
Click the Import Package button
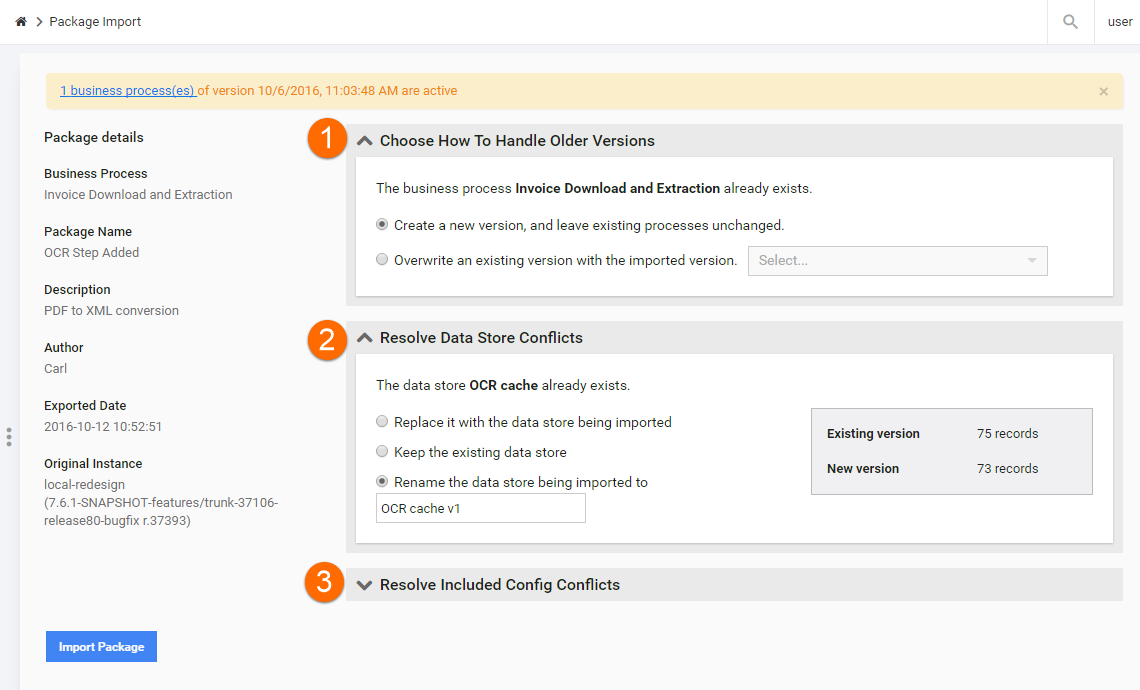coord(101,646)
